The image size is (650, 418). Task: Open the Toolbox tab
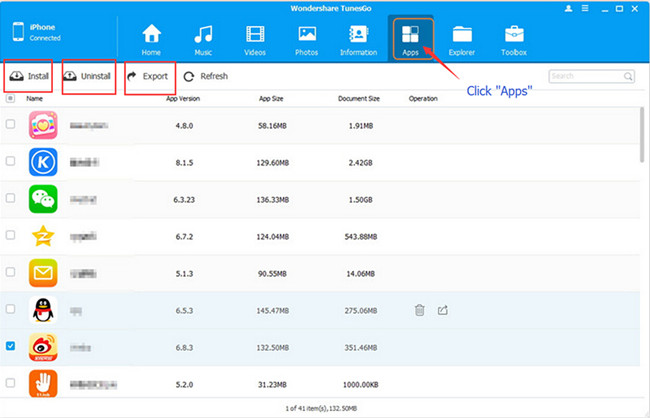[x=514, y=40]
